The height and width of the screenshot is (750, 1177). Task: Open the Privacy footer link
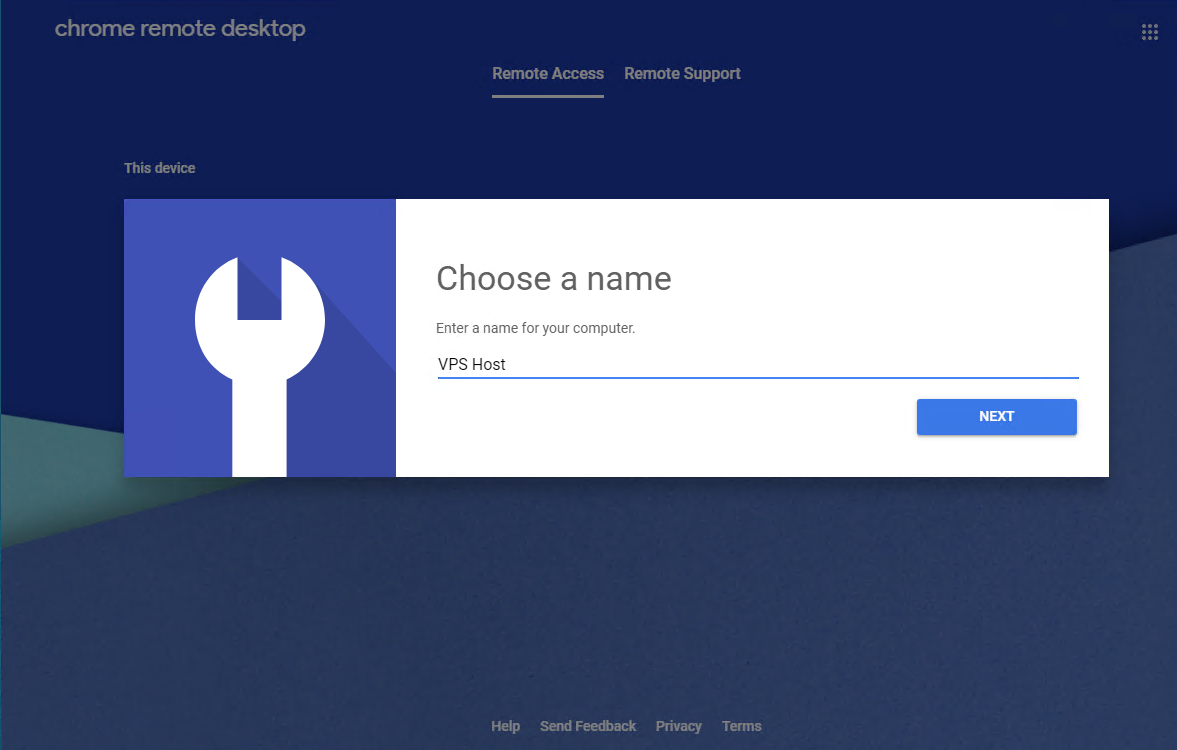679,726
